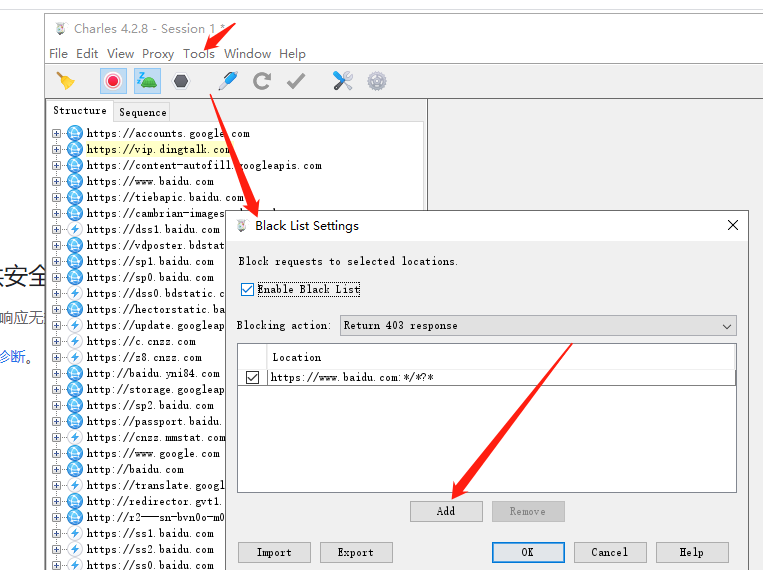Click lightning icon beside z8.cnzz.com
The width and height of the screenshot is (763, 570).
(x=74, y=357)
